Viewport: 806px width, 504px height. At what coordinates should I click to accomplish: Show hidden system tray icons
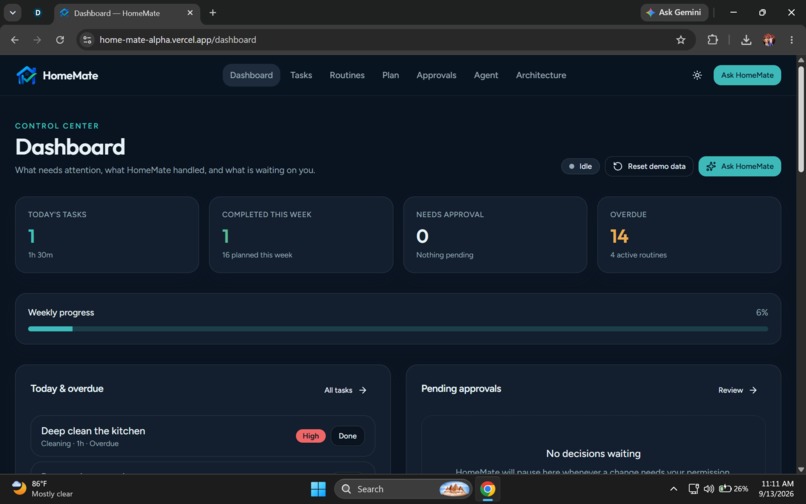[x=673, y=489]
